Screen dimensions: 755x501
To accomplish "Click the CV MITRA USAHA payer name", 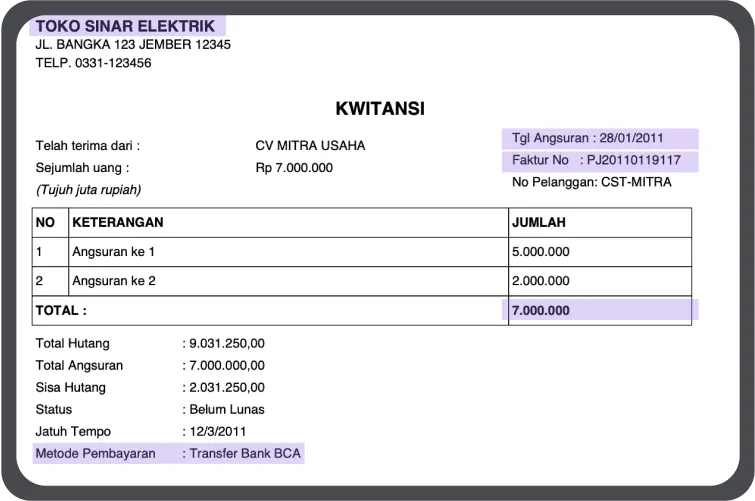I will click(x=310, y=146).
